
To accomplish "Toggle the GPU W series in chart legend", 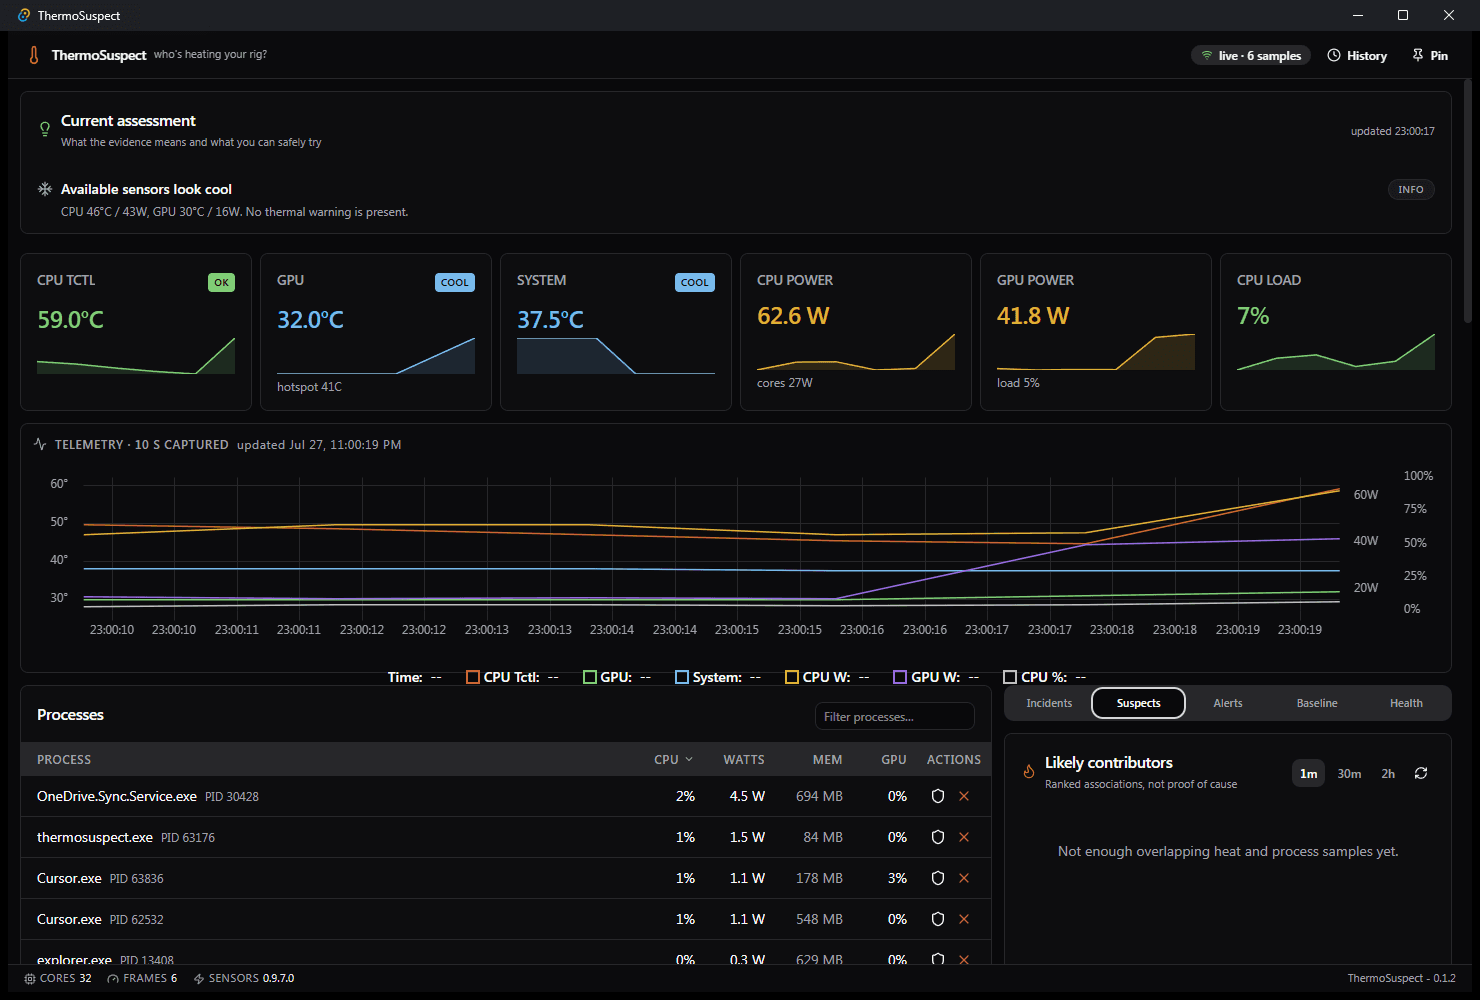I will coord(936,677).
